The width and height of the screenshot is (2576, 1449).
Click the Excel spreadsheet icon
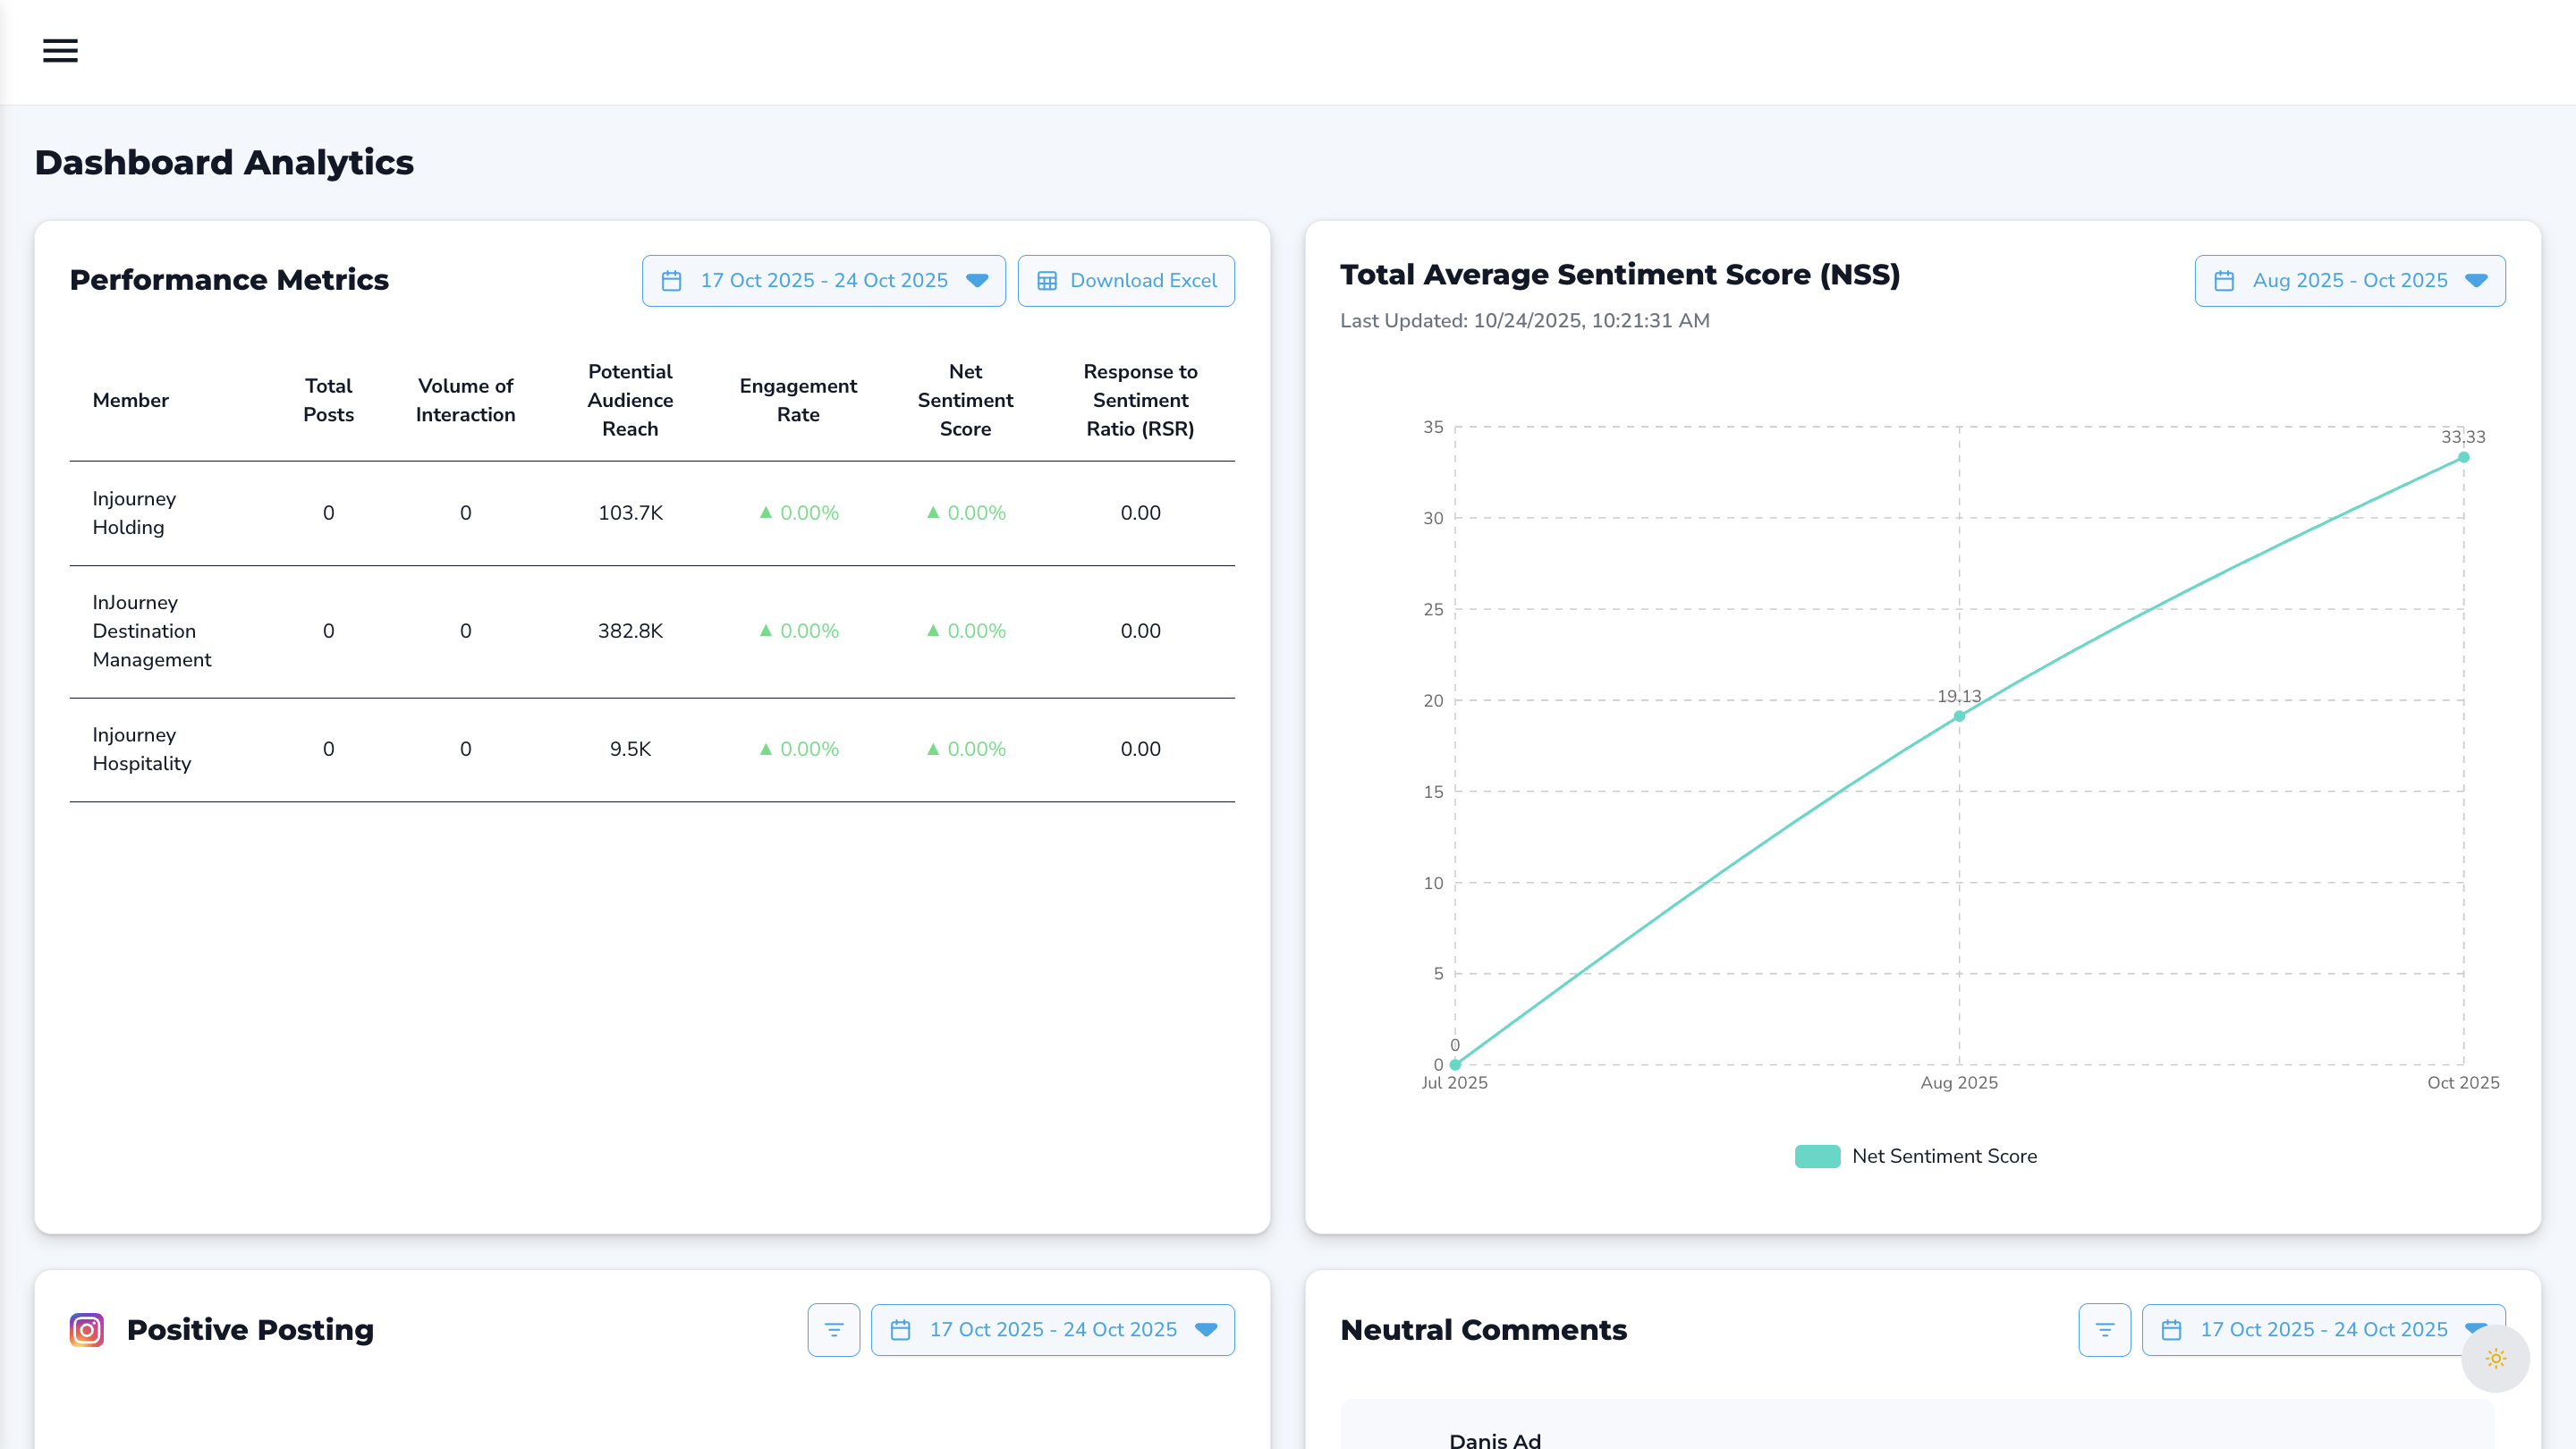(1047, 281)
